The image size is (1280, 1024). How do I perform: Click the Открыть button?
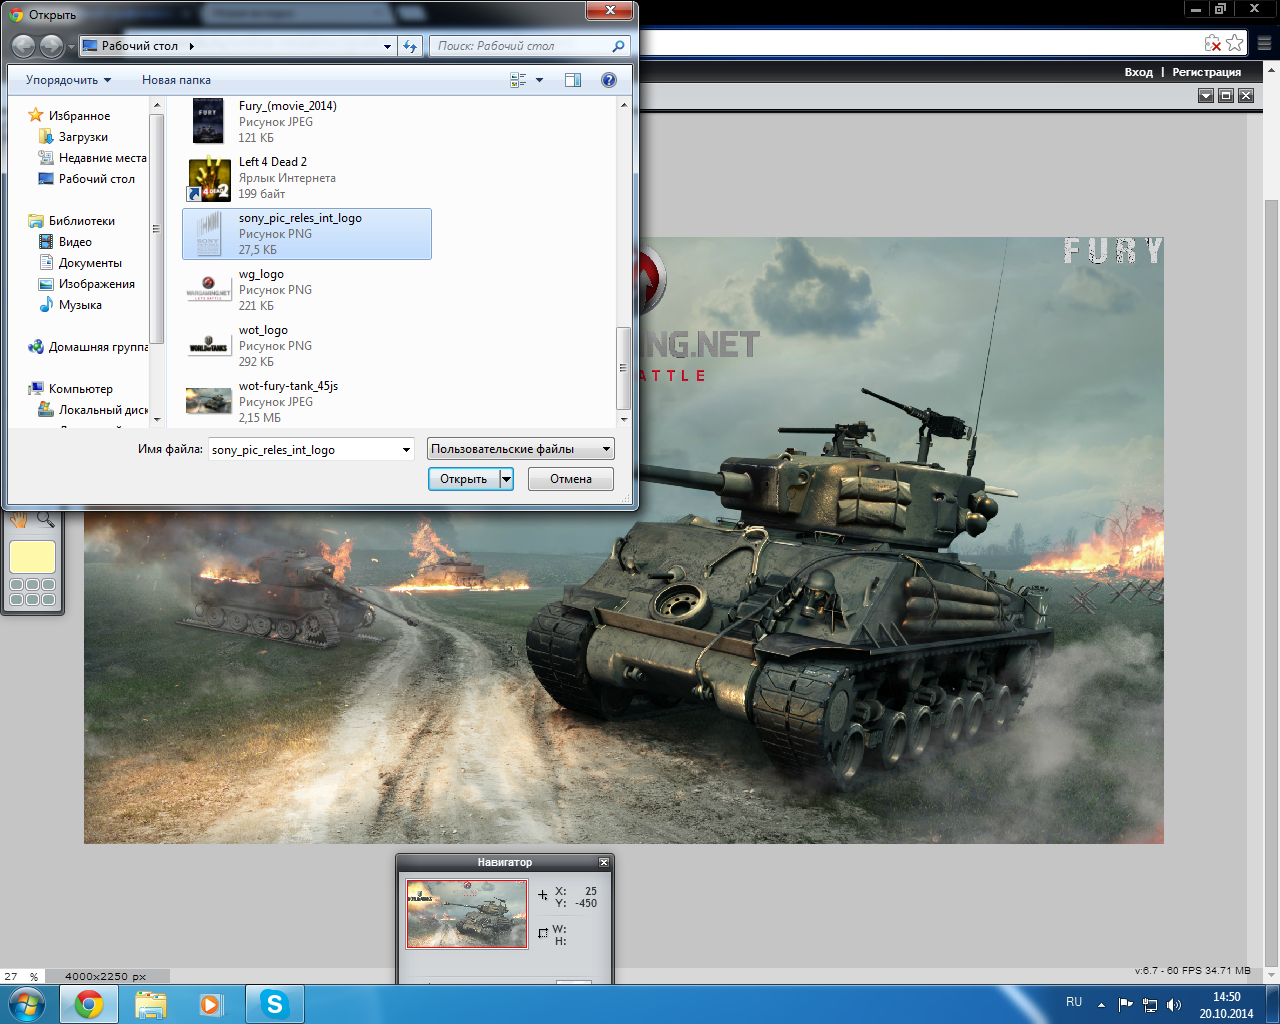tap(464, 479)
